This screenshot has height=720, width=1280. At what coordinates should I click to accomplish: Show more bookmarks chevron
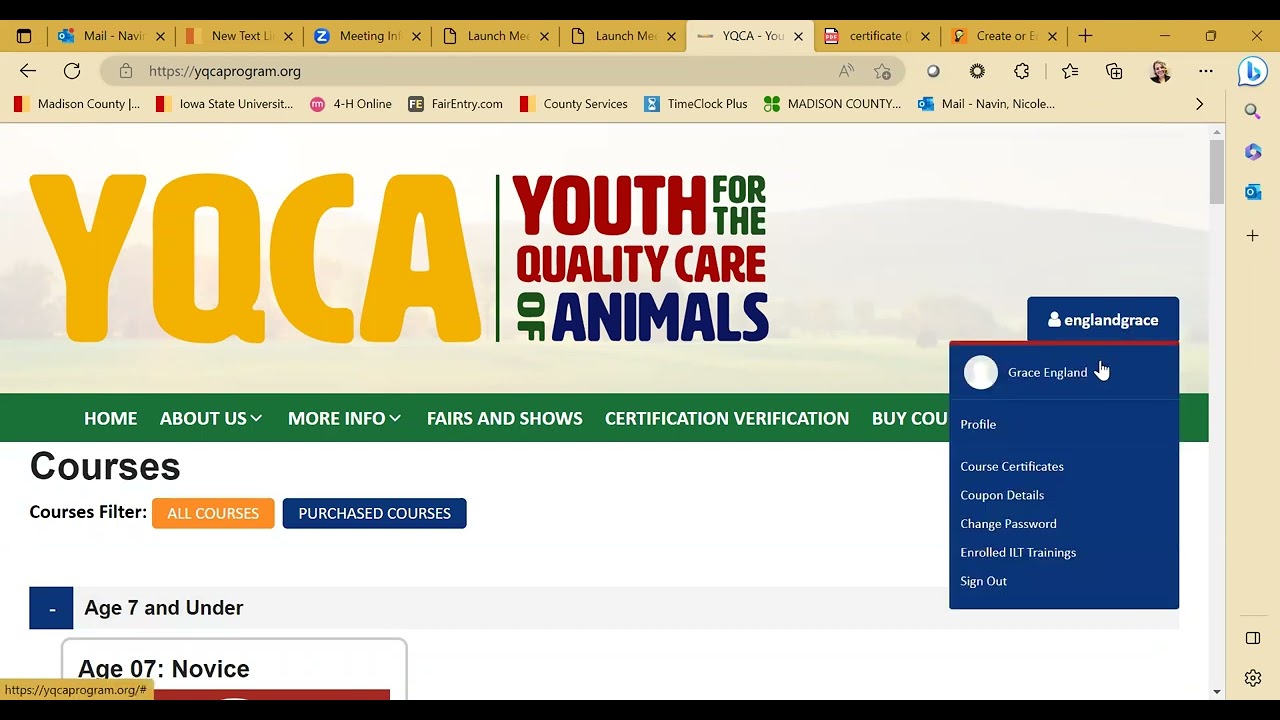[1199, 104]
